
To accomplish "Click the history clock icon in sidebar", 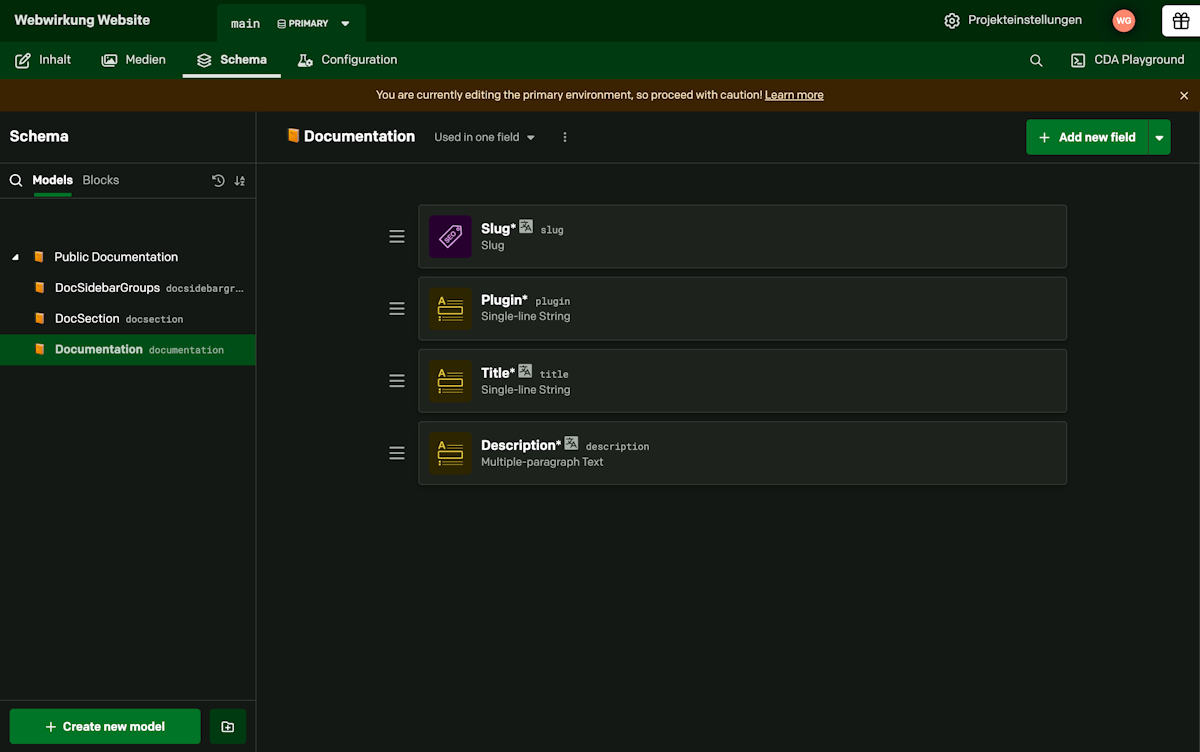I will coord(218,181).
